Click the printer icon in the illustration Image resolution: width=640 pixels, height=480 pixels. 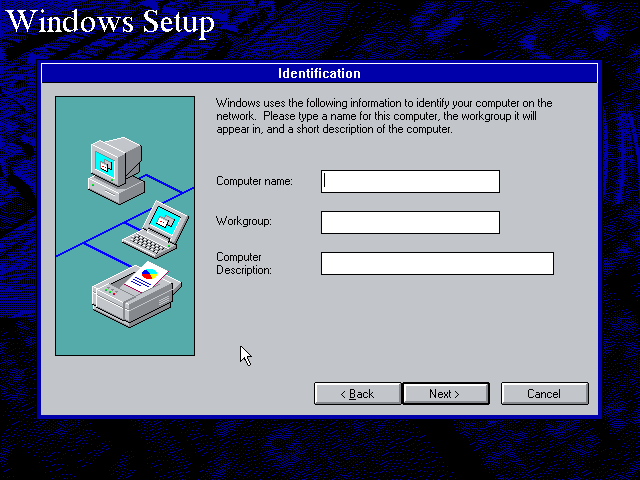[137, 294]
